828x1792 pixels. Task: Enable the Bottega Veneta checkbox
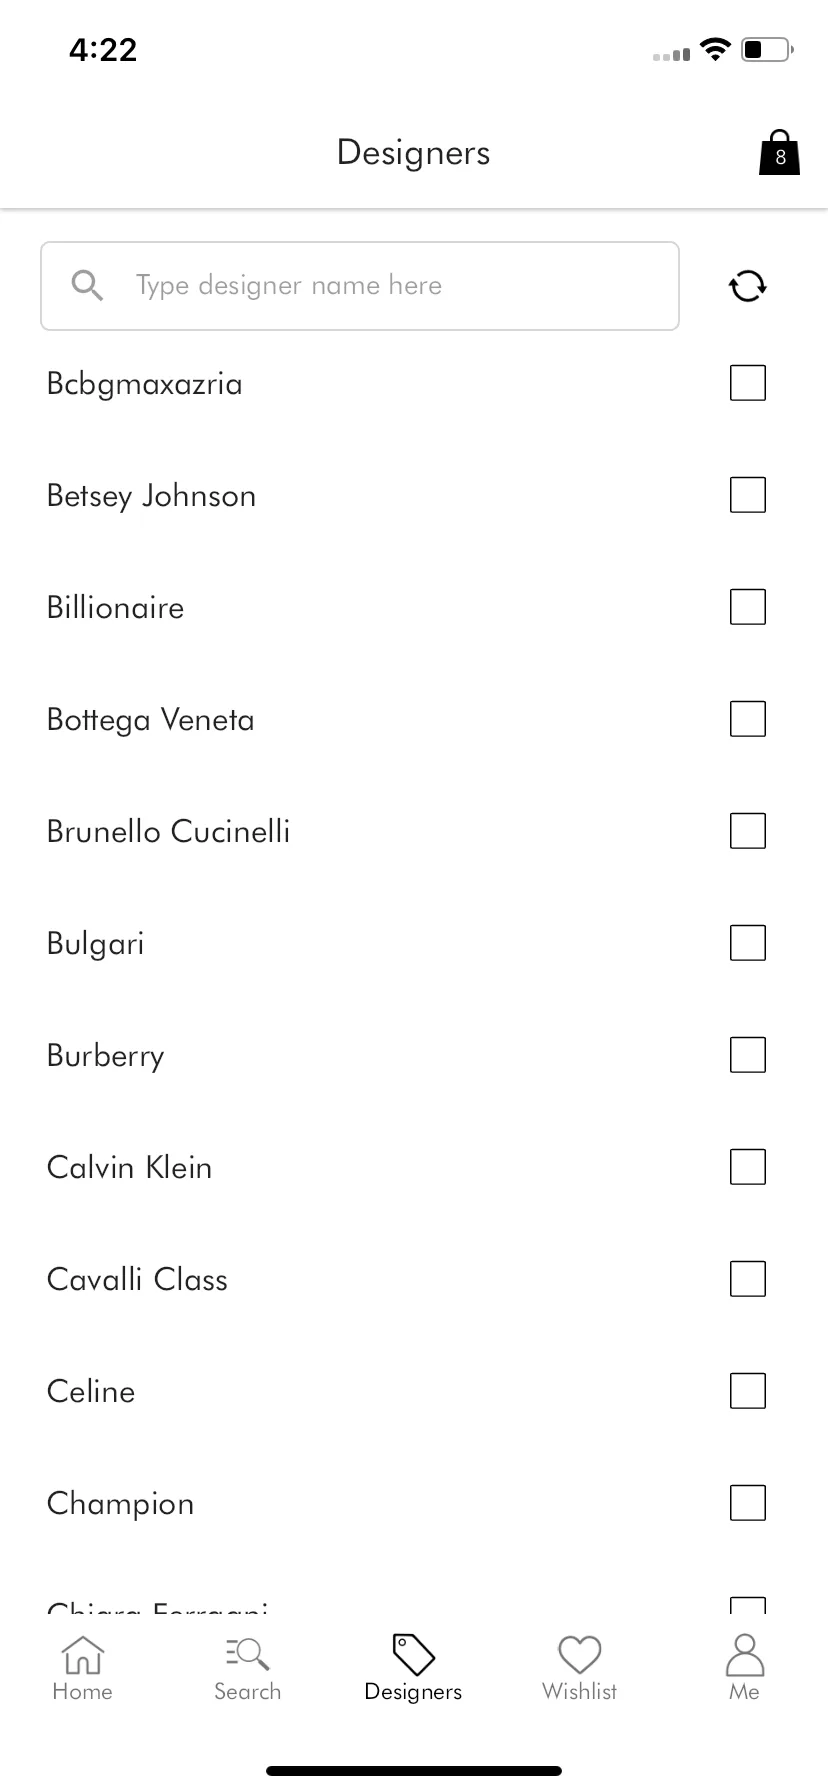748,718
